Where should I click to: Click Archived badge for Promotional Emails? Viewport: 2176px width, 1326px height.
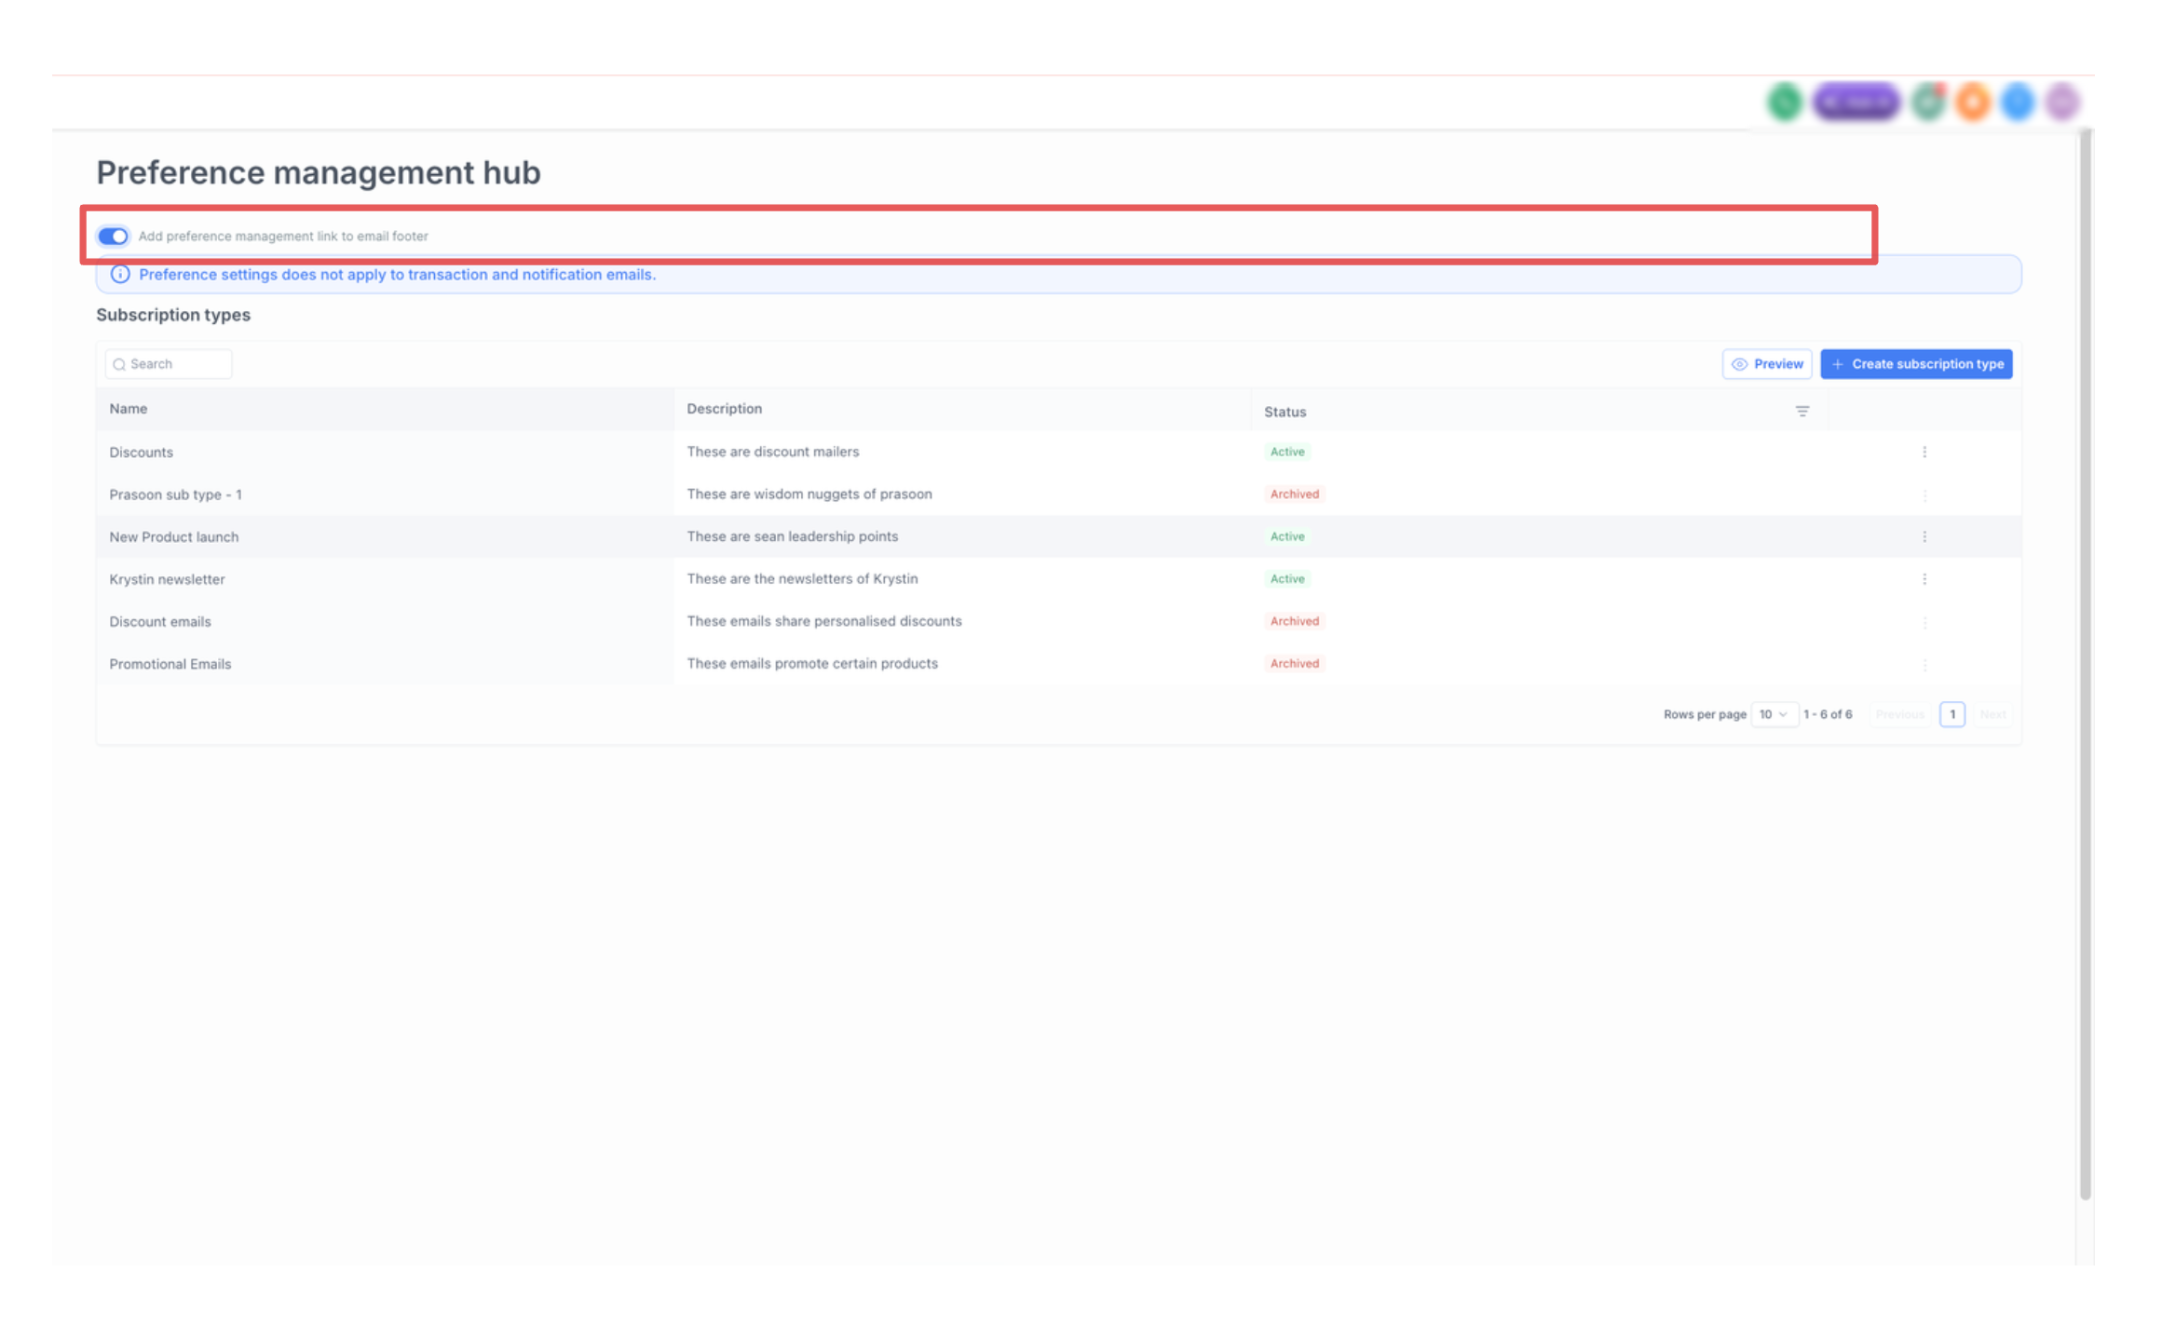pyautogui.click(x=1294, y=664)
